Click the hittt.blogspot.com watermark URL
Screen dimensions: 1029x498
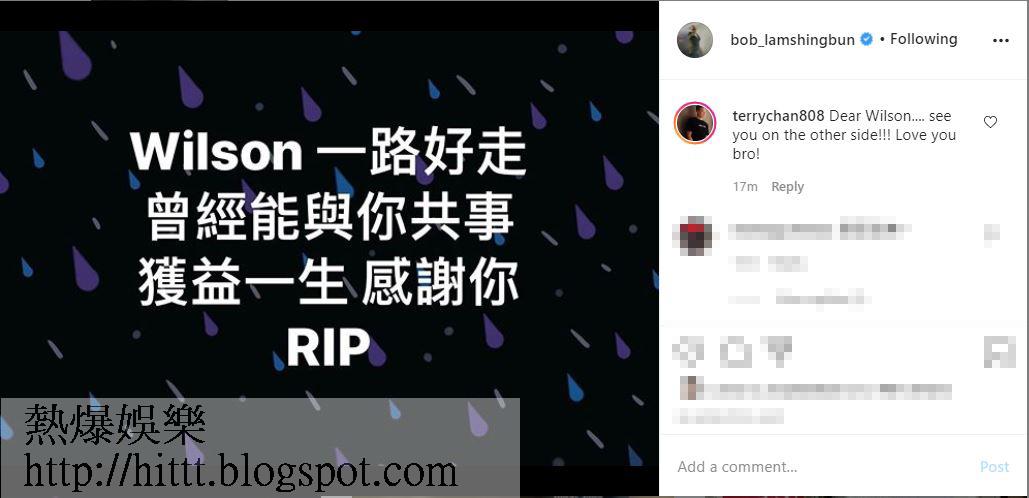click(x=240, y=472)
